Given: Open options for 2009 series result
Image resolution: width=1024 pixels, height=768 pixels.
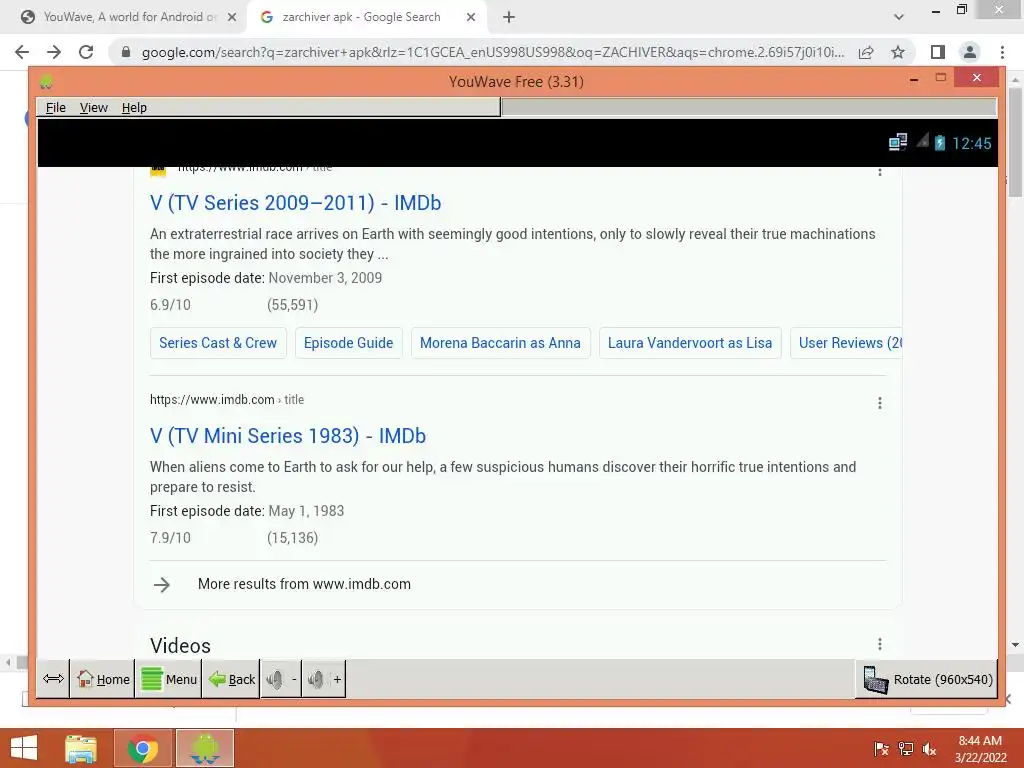Looking at the screenshot, I should tap(880, 172).
